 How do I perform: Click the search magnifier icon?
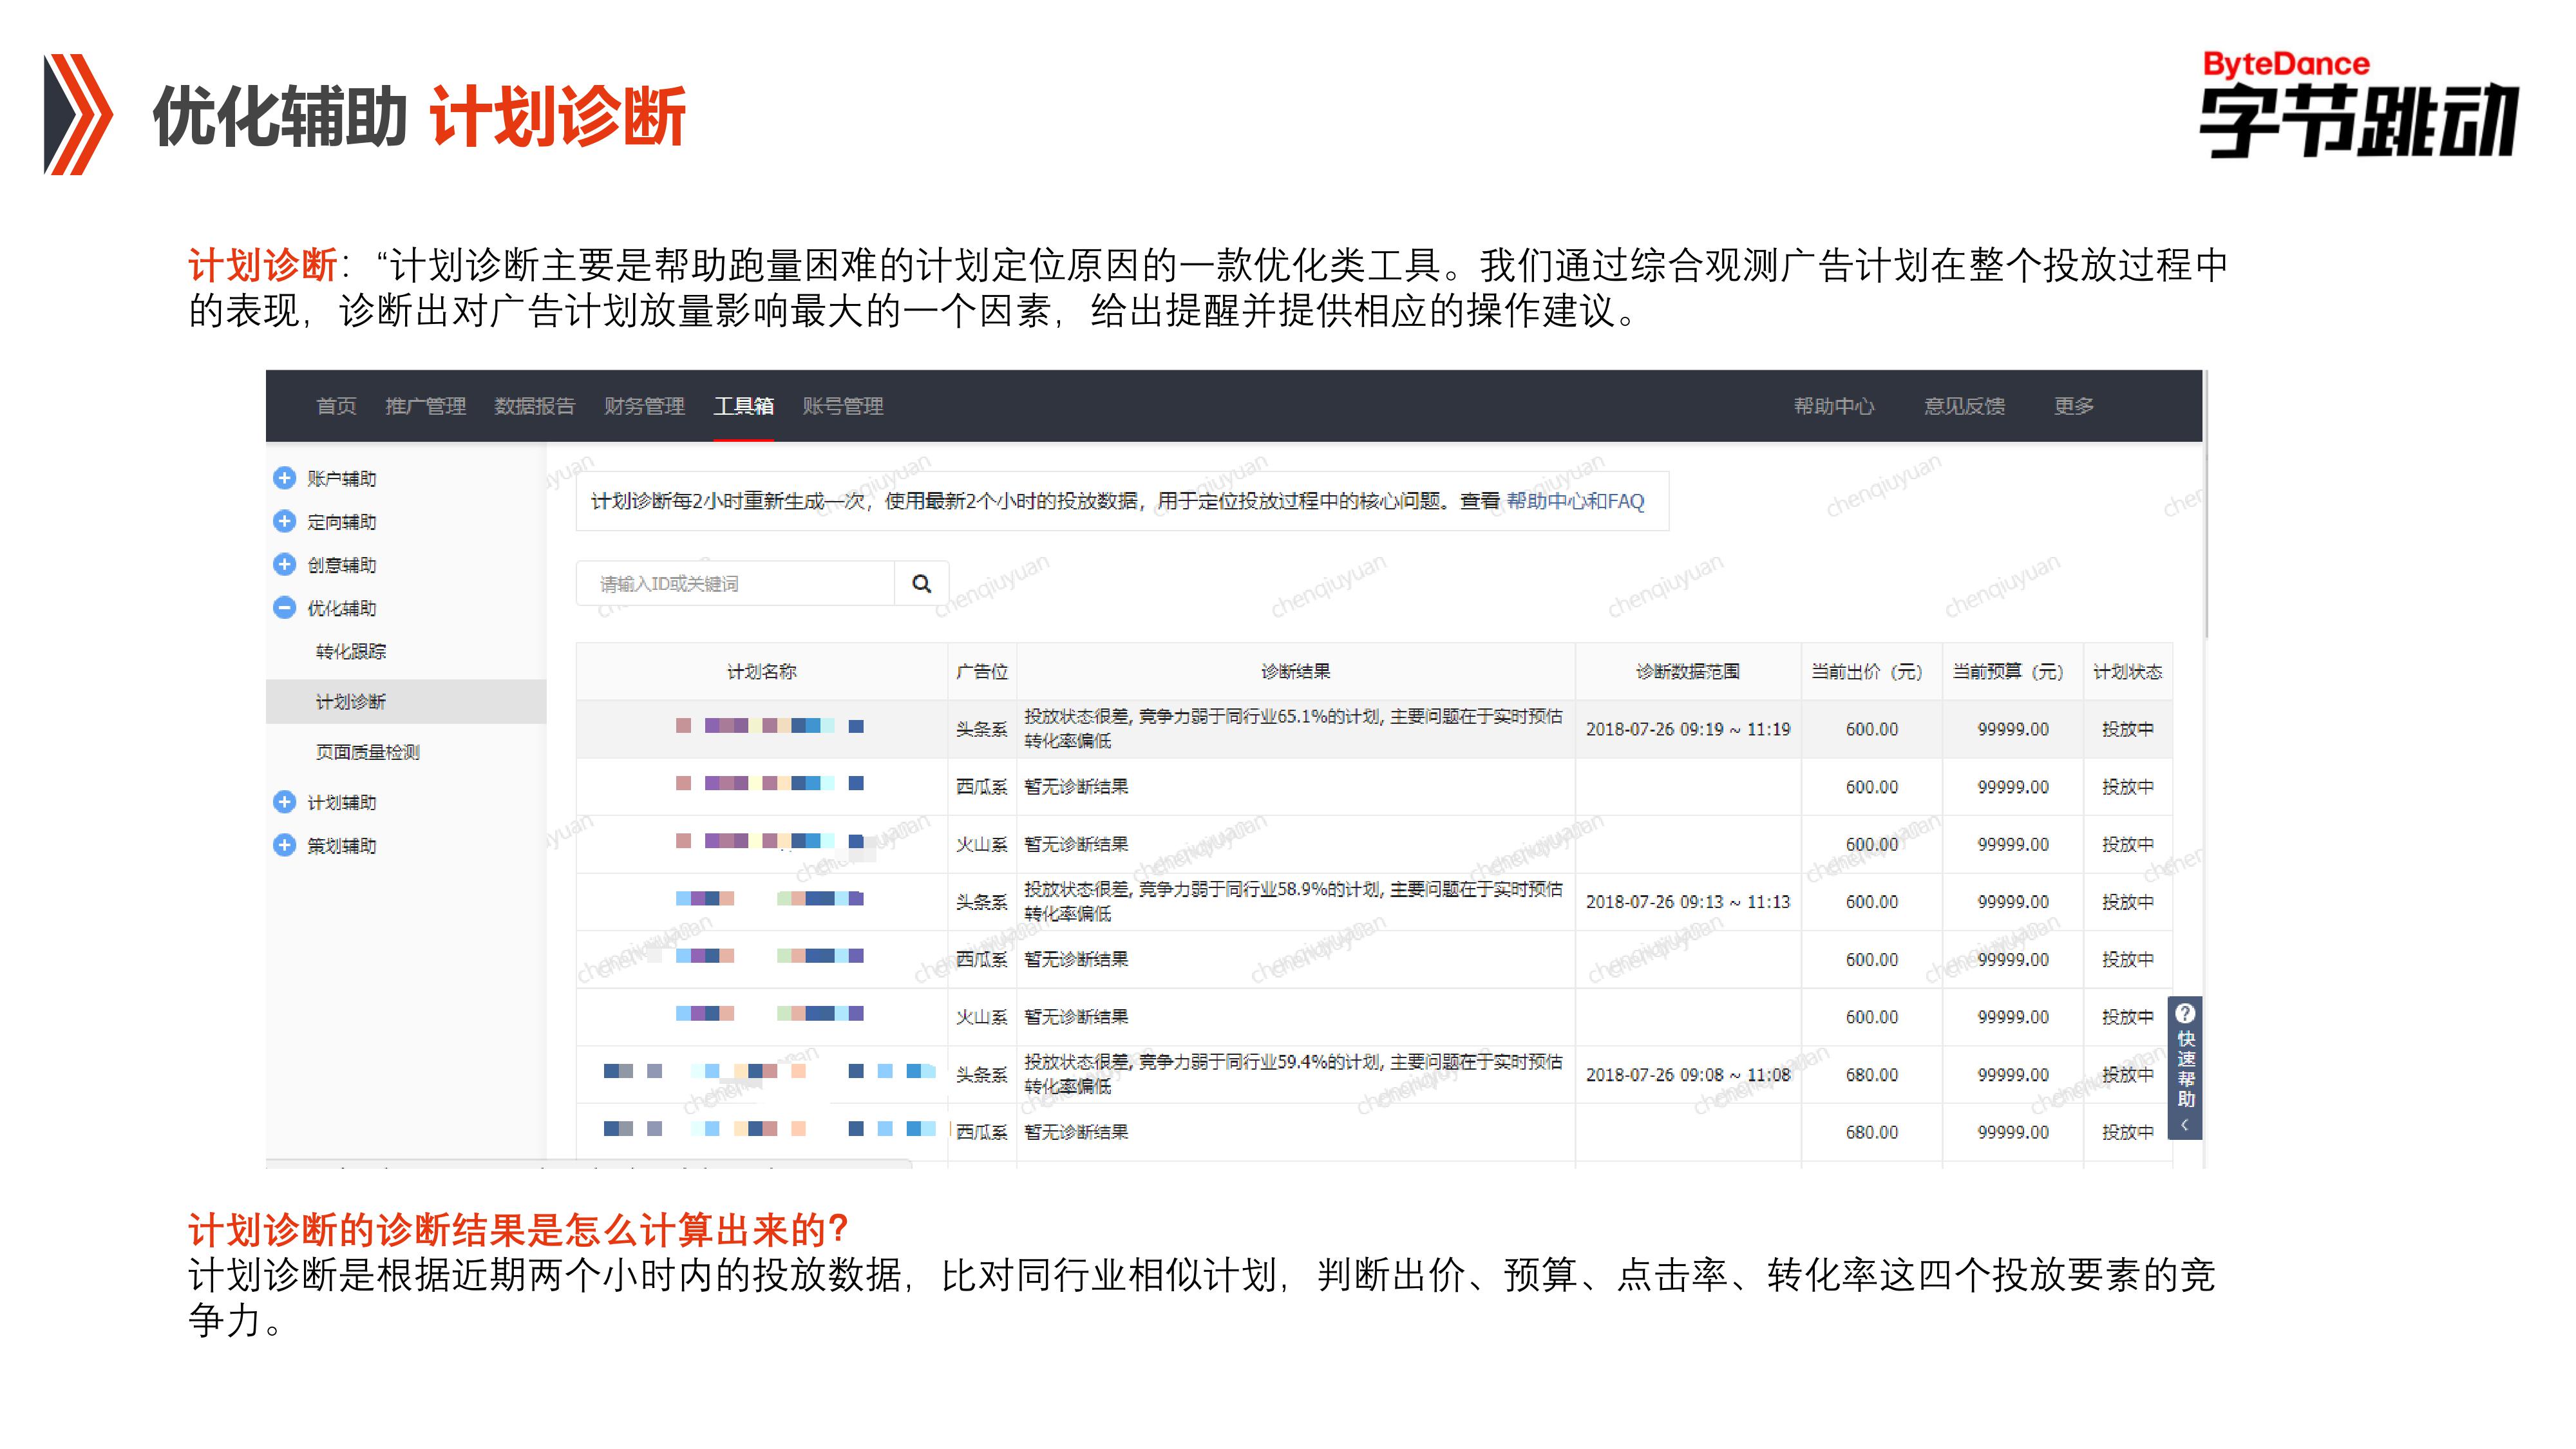[x=921, y=583]
